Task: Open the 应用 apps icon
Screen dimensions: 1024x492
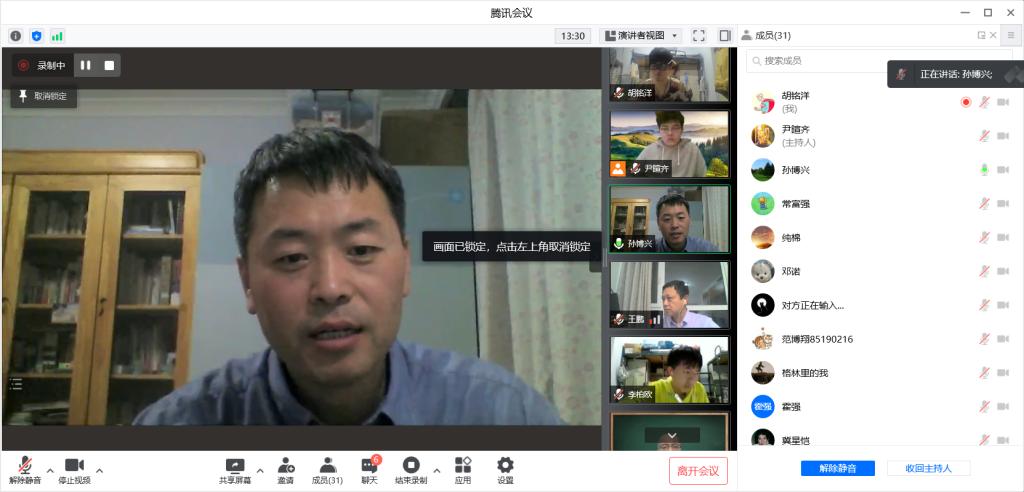Action: [x=463, y=469]
